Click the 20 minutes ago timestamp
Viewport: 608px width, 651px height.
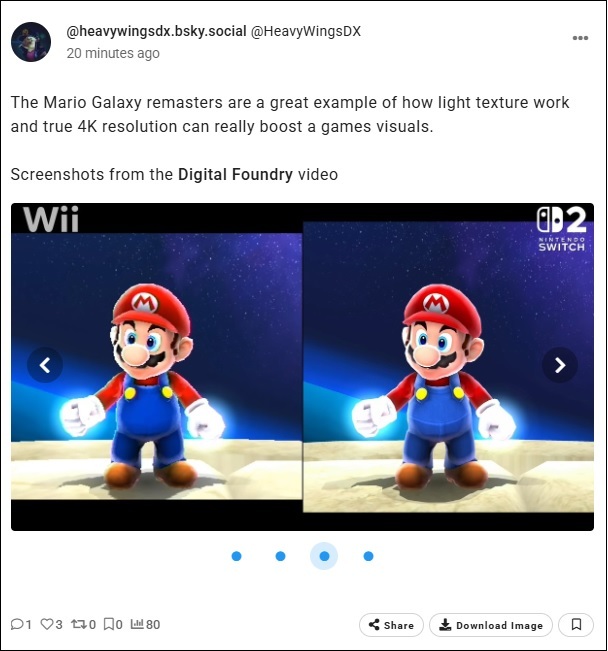click(x=113, y=53)
